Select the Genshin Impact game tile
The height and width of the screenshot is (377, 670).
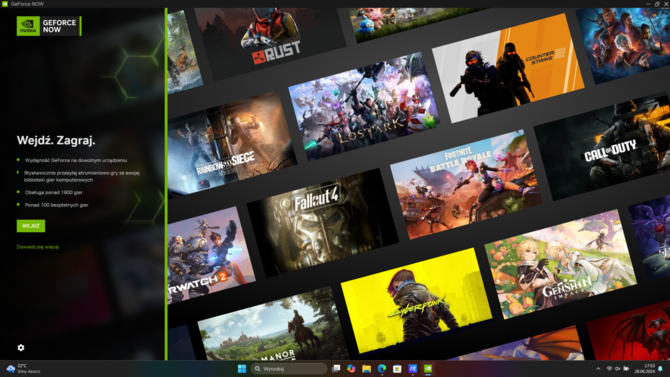pos(560,264)
